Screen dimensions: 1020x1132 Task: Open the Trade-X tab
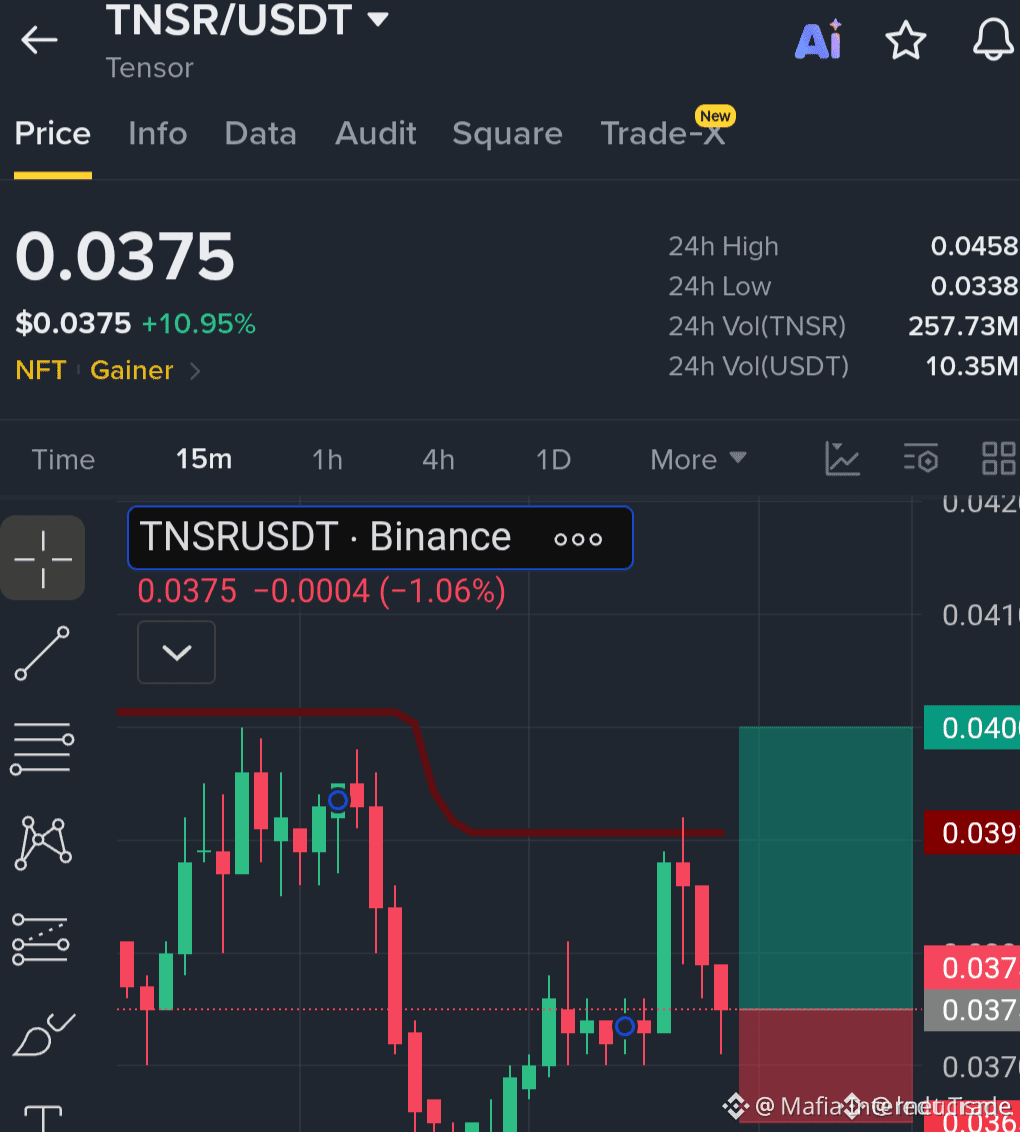[x=663, y=134]
